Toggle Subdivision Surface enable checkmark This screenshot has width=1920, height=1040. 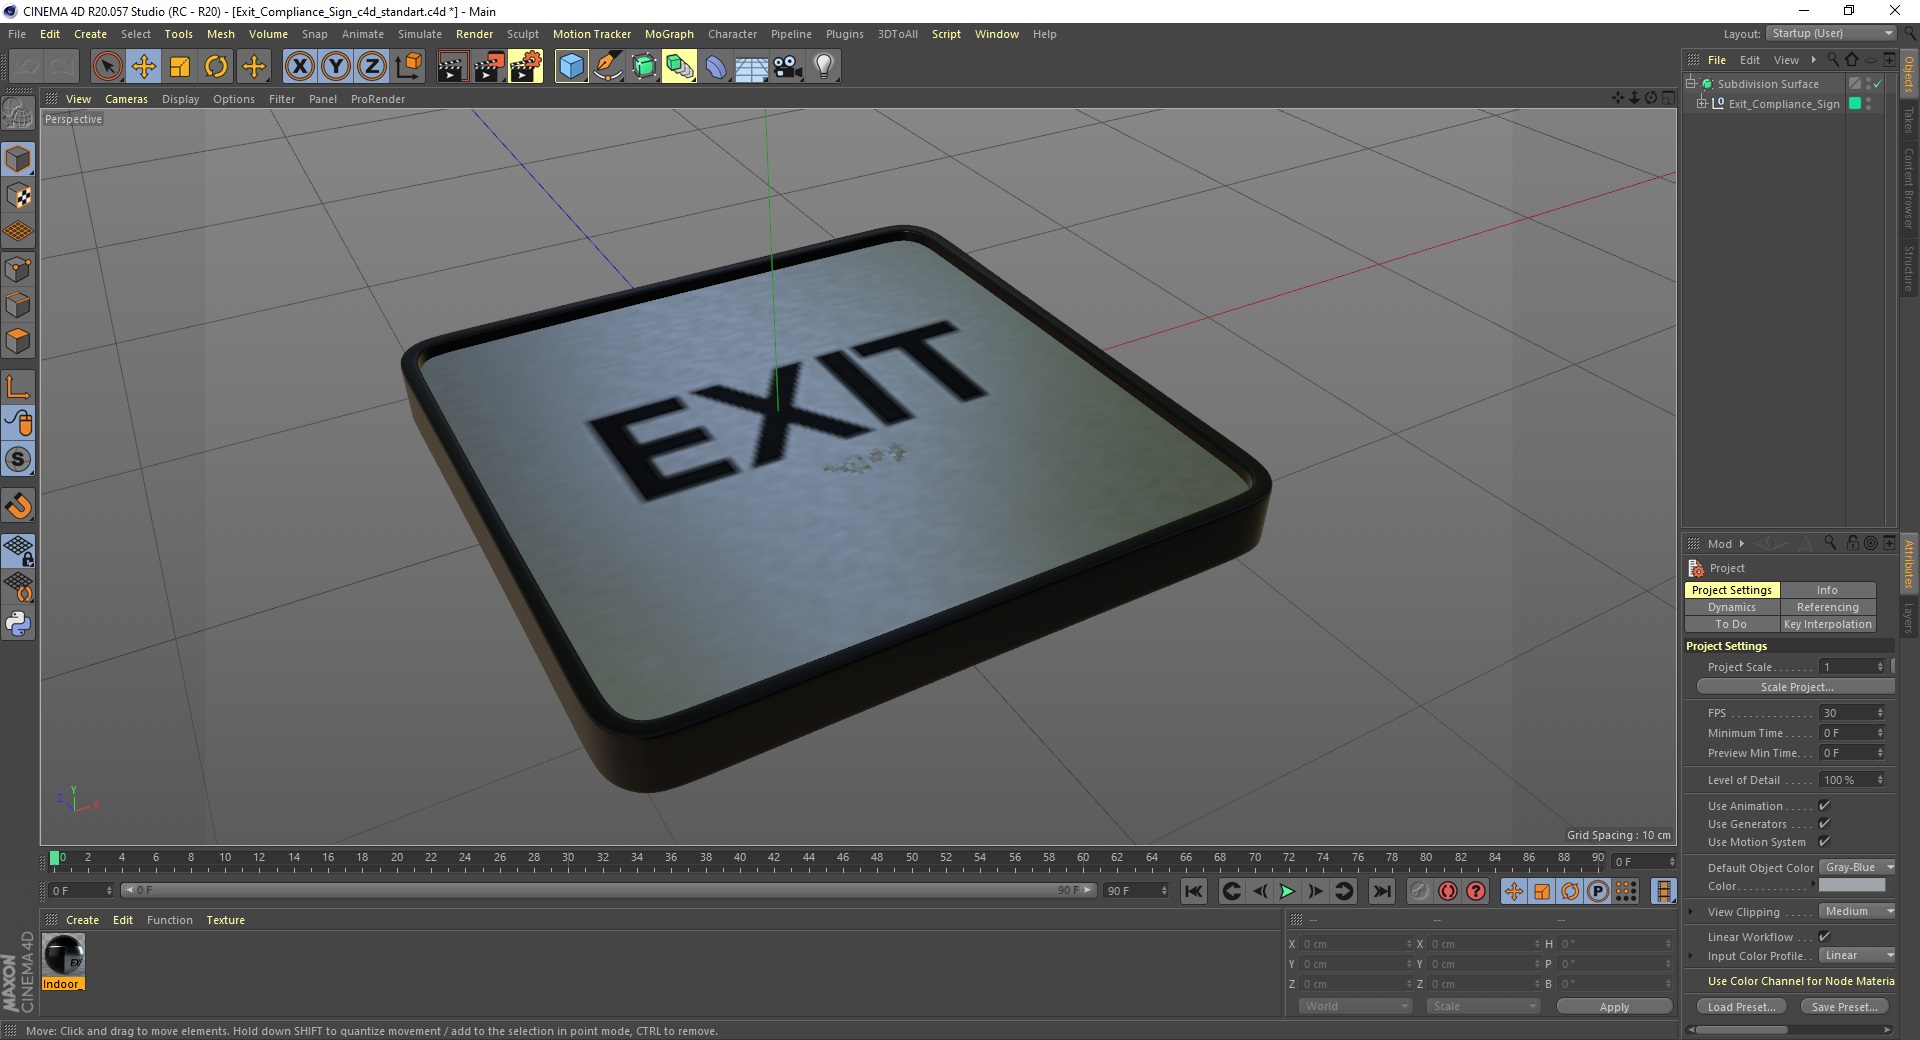[x=1877, y=84]
